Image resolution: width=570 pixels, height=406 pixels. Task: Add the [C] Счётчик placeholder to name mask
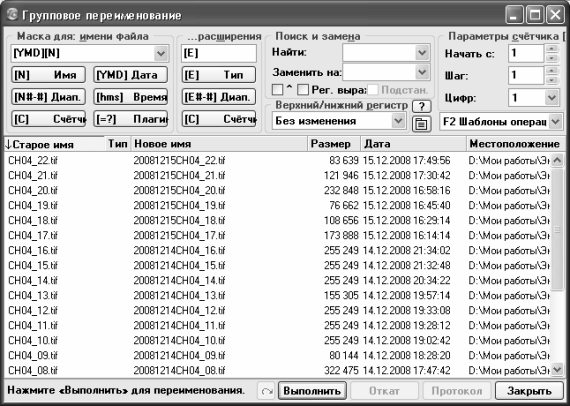pyautogui.click(x=48, y=119)
